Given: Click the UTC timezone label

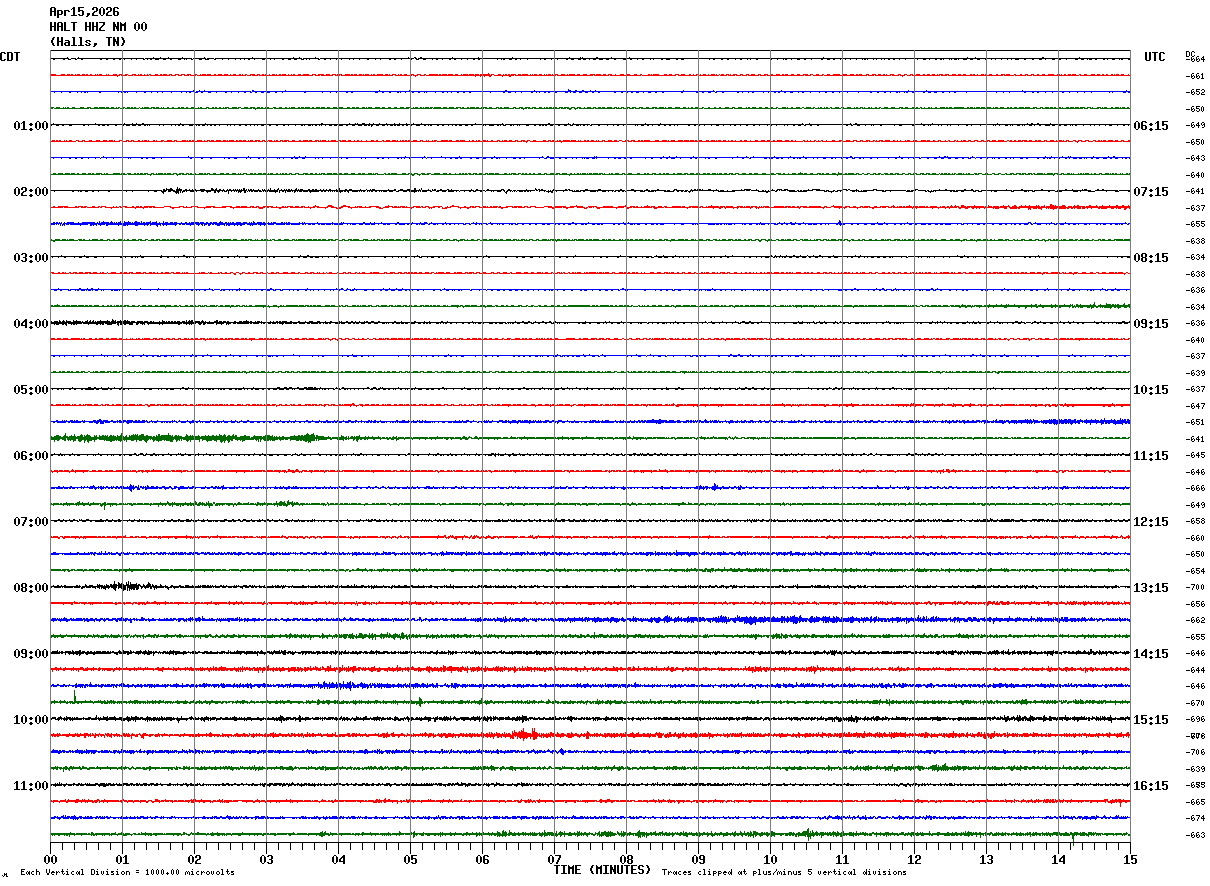Looking at the screenshot, I should point(1155,57).
